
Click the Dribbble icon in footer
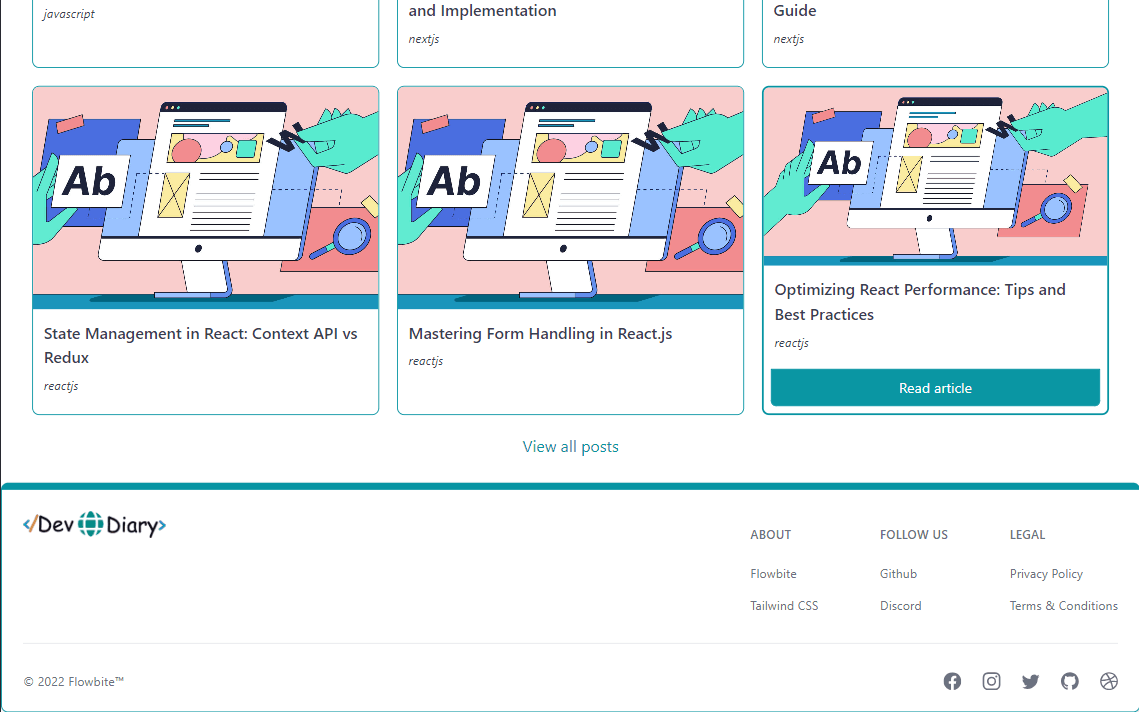pyautogui.click(x=1108, y=681)
